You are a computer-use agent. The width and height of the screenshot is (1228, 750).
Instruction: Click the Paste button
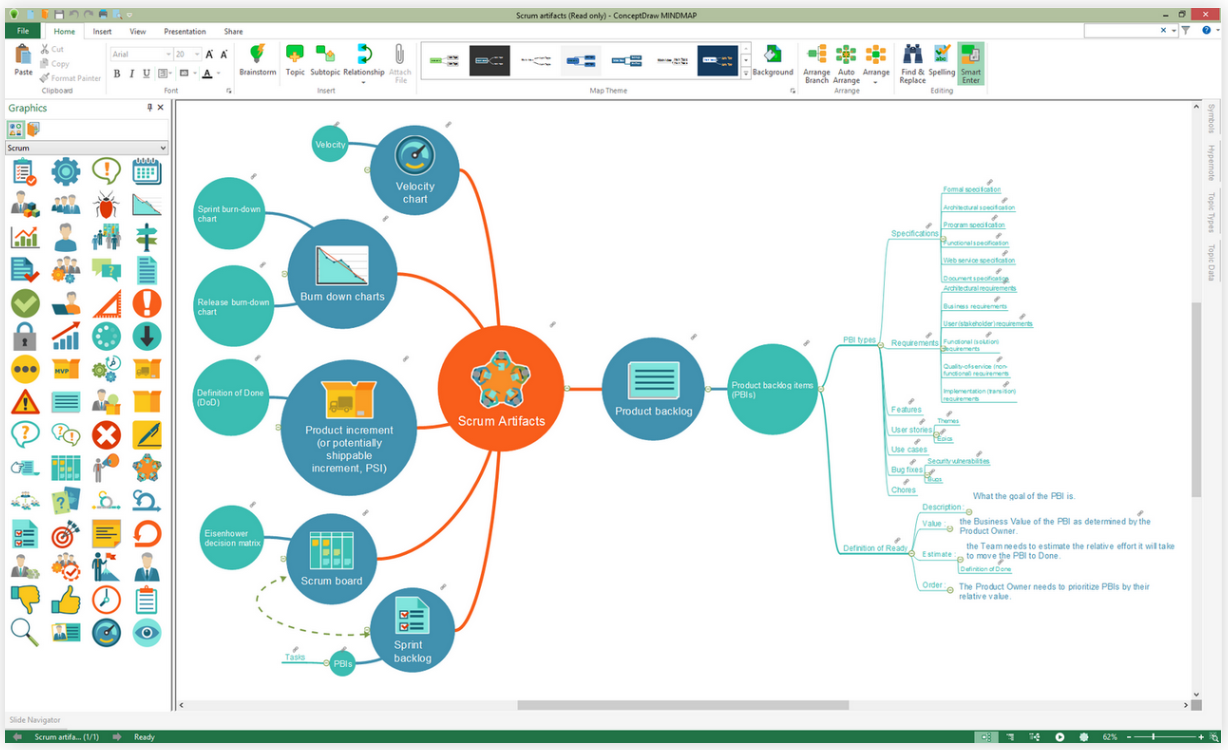pos(23,60)
